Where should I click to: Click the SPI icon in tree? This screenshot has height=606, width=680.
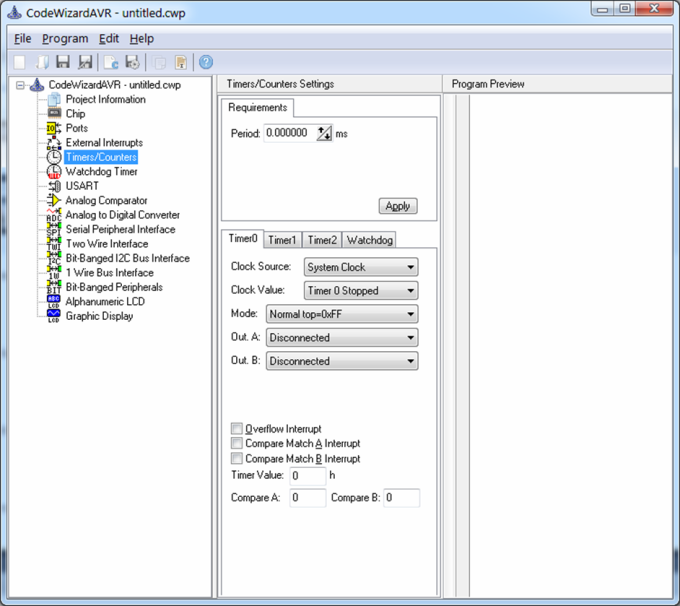[54, 229]
